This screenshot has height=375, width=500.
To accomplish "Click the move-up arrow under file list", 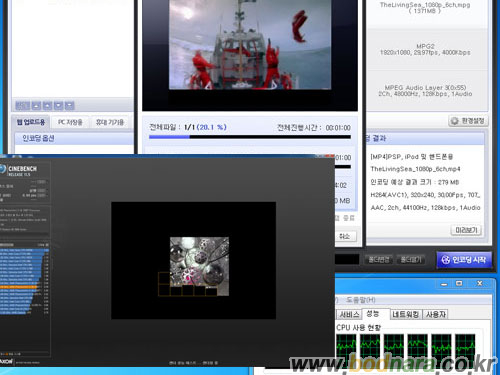I will (x=47, y=106).
